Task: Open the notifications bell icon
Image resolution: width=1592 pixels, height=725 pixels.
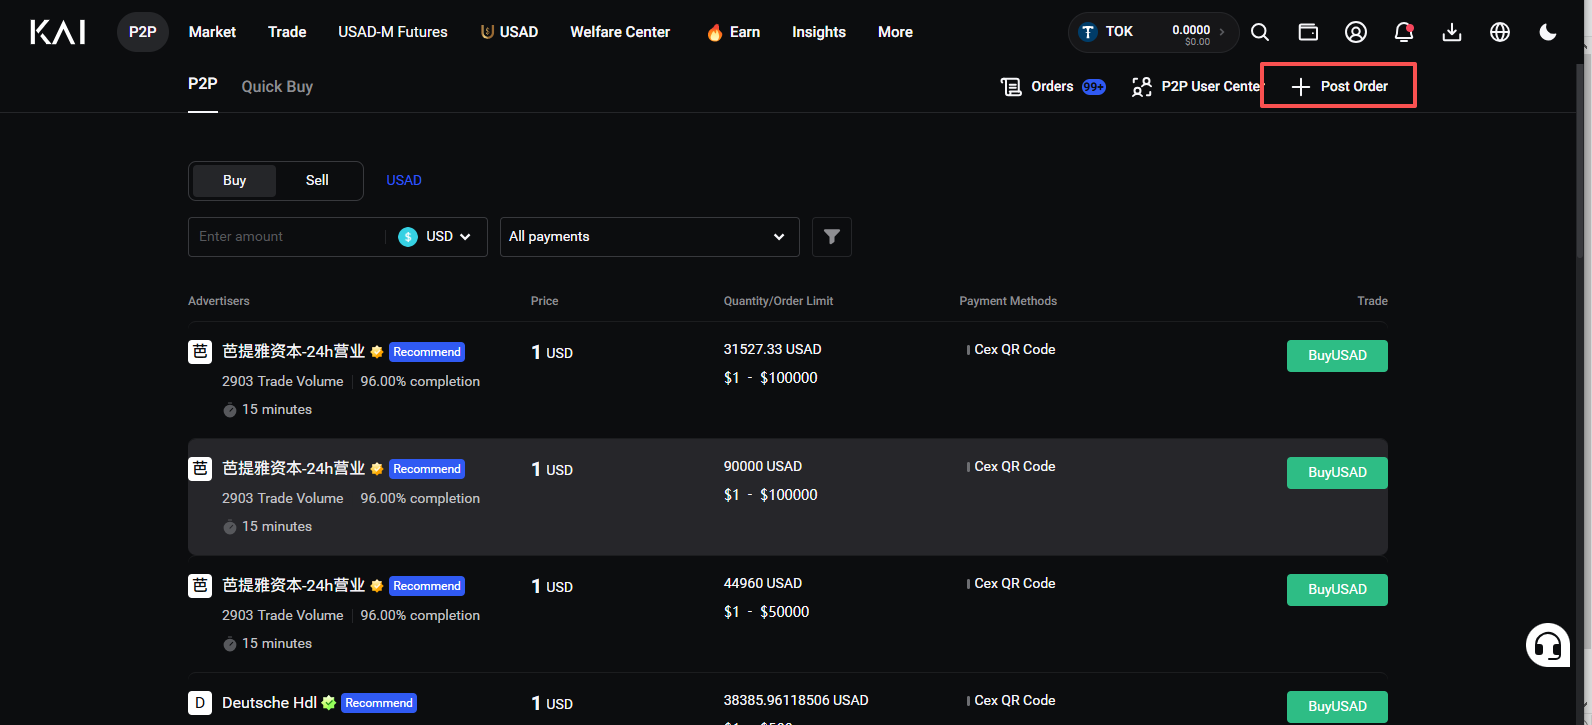Action: [1404, 32]
